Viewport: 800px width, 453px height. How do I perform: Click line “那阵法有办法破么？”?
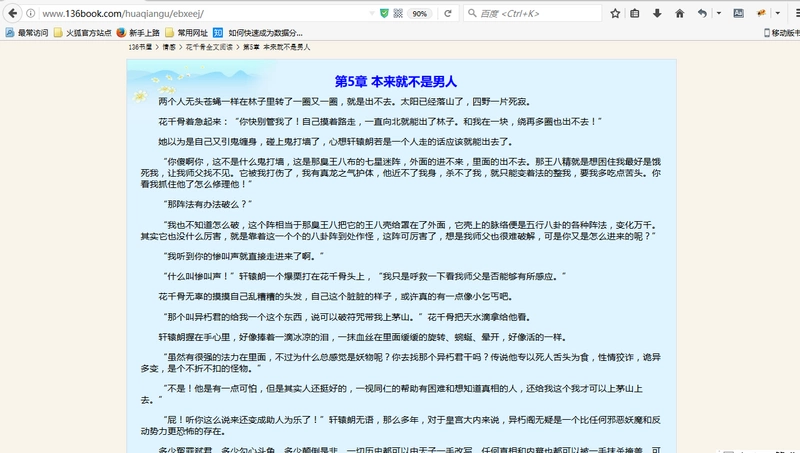(208, 204)
